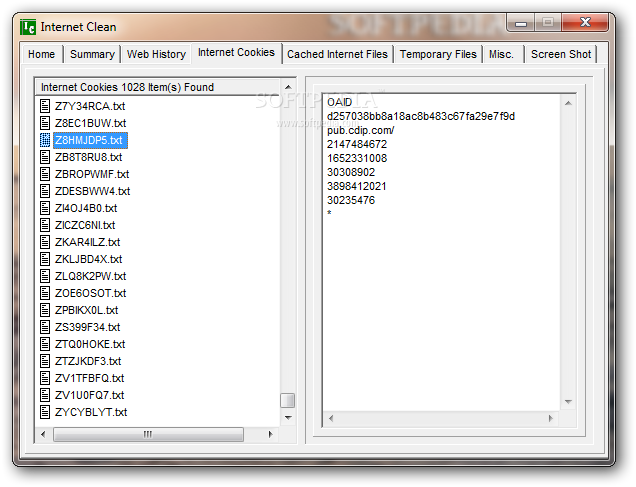Click file icon next to ZOE6OSOT.txt

(x=45, y=293)
